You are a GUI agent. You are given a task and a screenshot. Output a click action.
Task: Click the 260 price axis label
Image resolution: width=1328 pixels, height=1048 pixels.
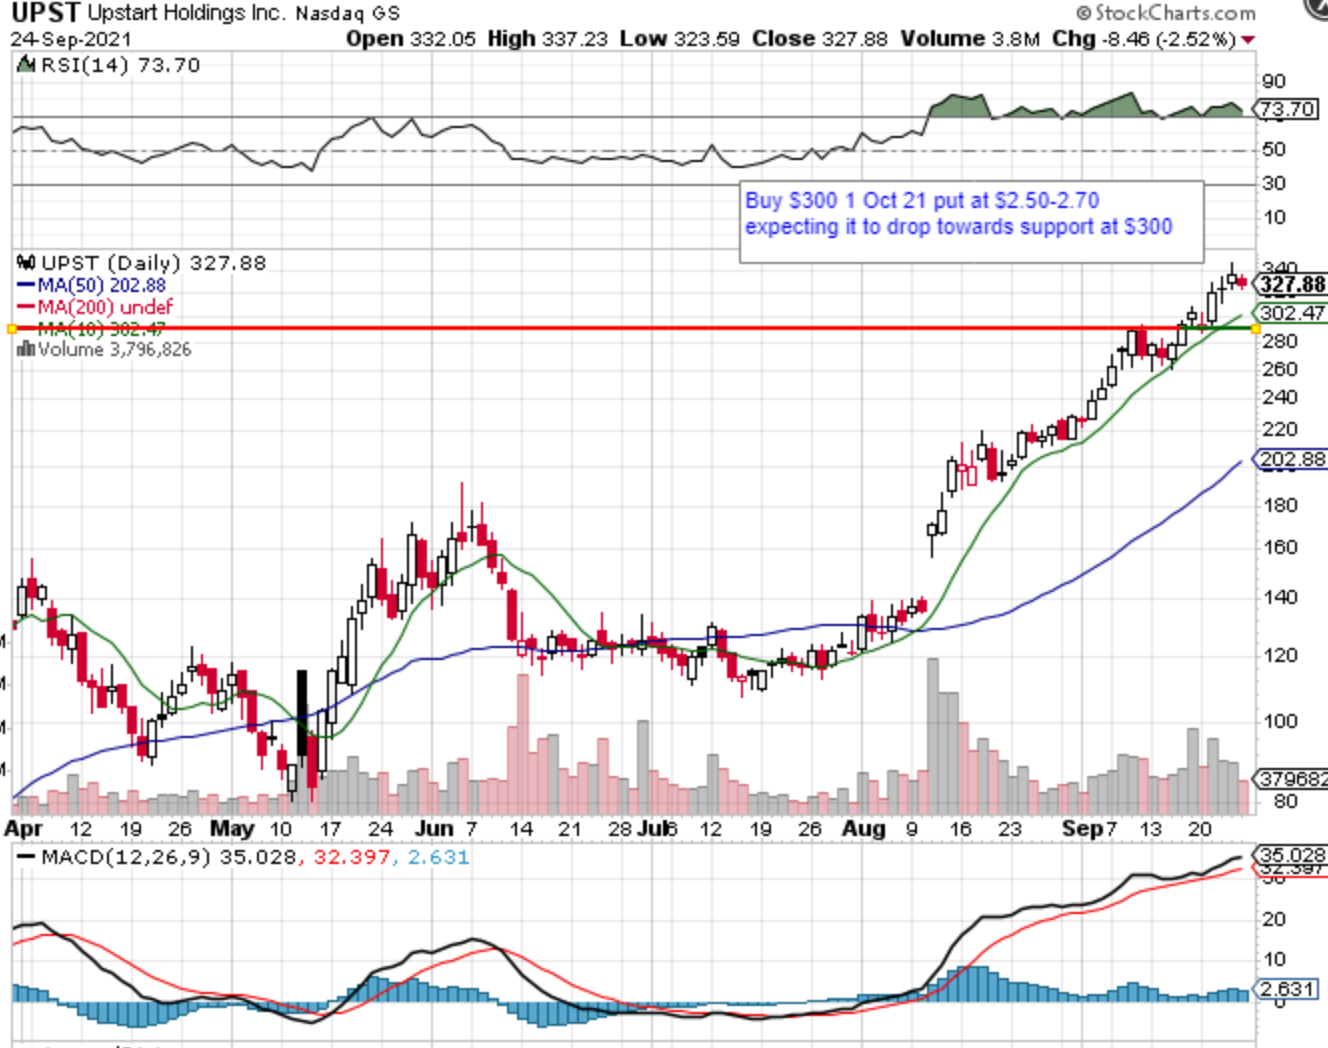coord(1280,369)
